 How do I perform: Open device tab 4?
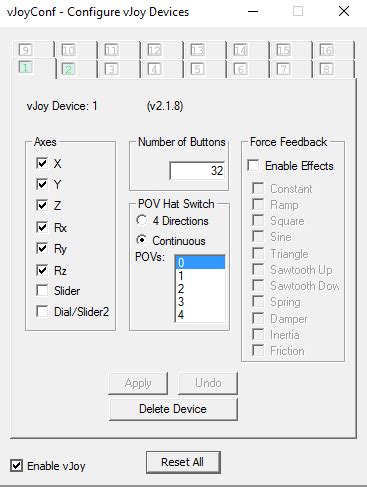click(x=162, y=69)
